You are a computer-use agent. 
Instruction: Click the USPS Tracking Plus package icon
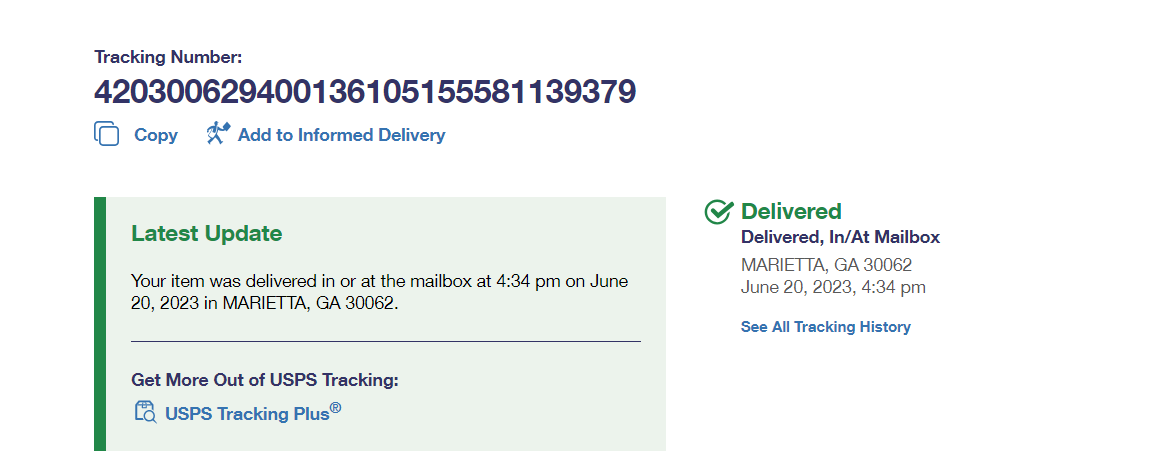point(145,412)
